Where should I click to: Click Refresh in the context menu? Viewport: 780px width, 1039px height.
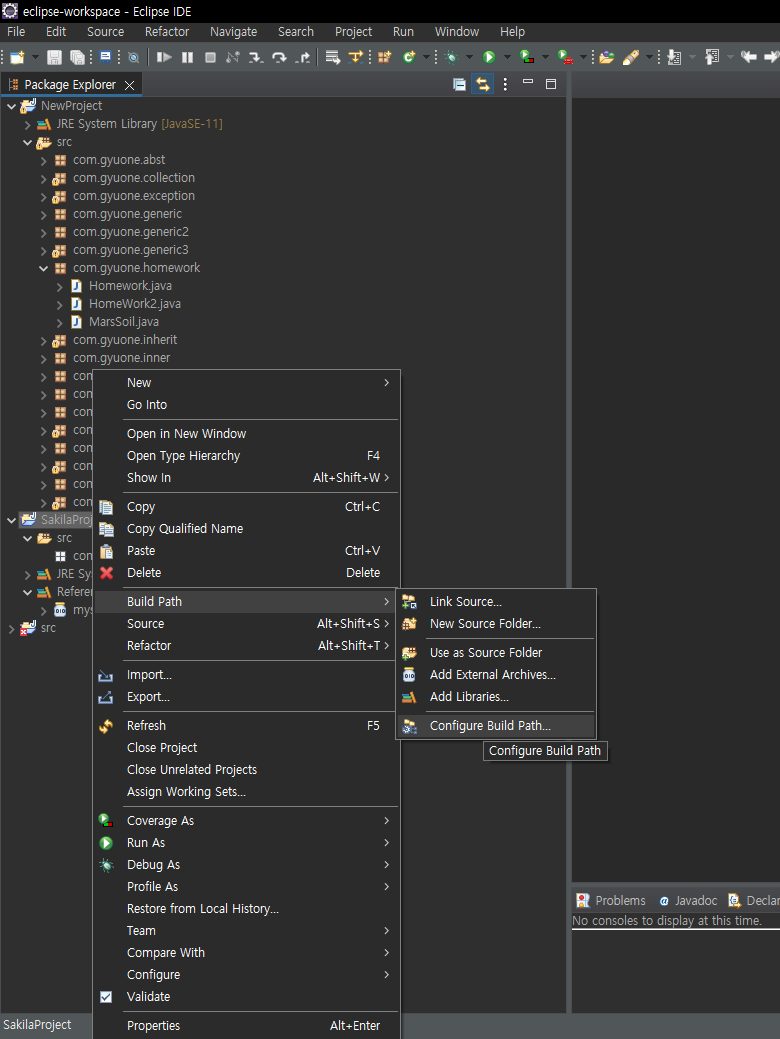point(247,726)
